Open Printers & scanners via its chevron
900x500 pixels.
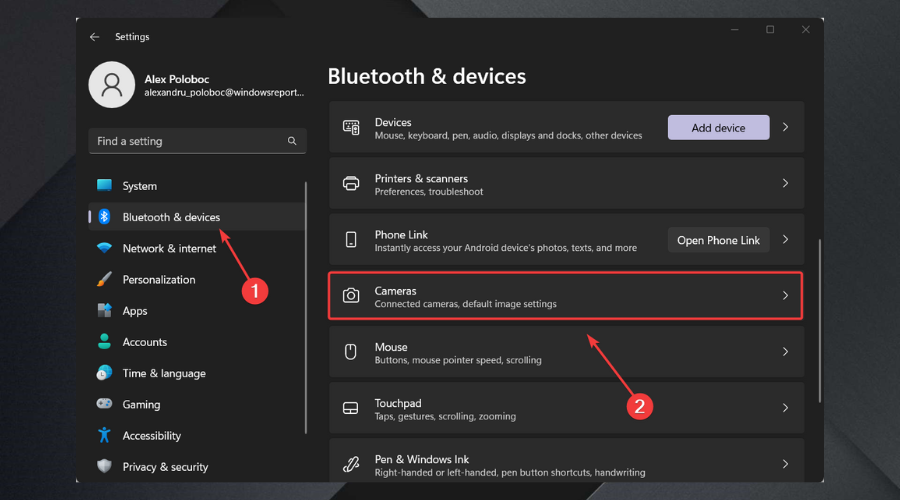[x=785, y=183]
